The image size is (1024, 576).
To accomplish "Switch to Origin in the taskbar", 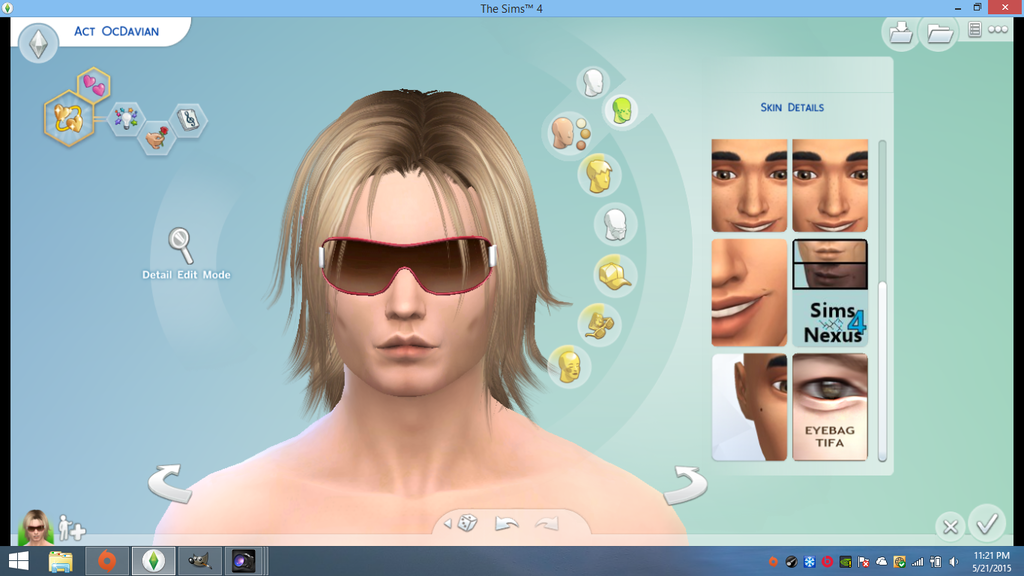I will pos(107,561).
